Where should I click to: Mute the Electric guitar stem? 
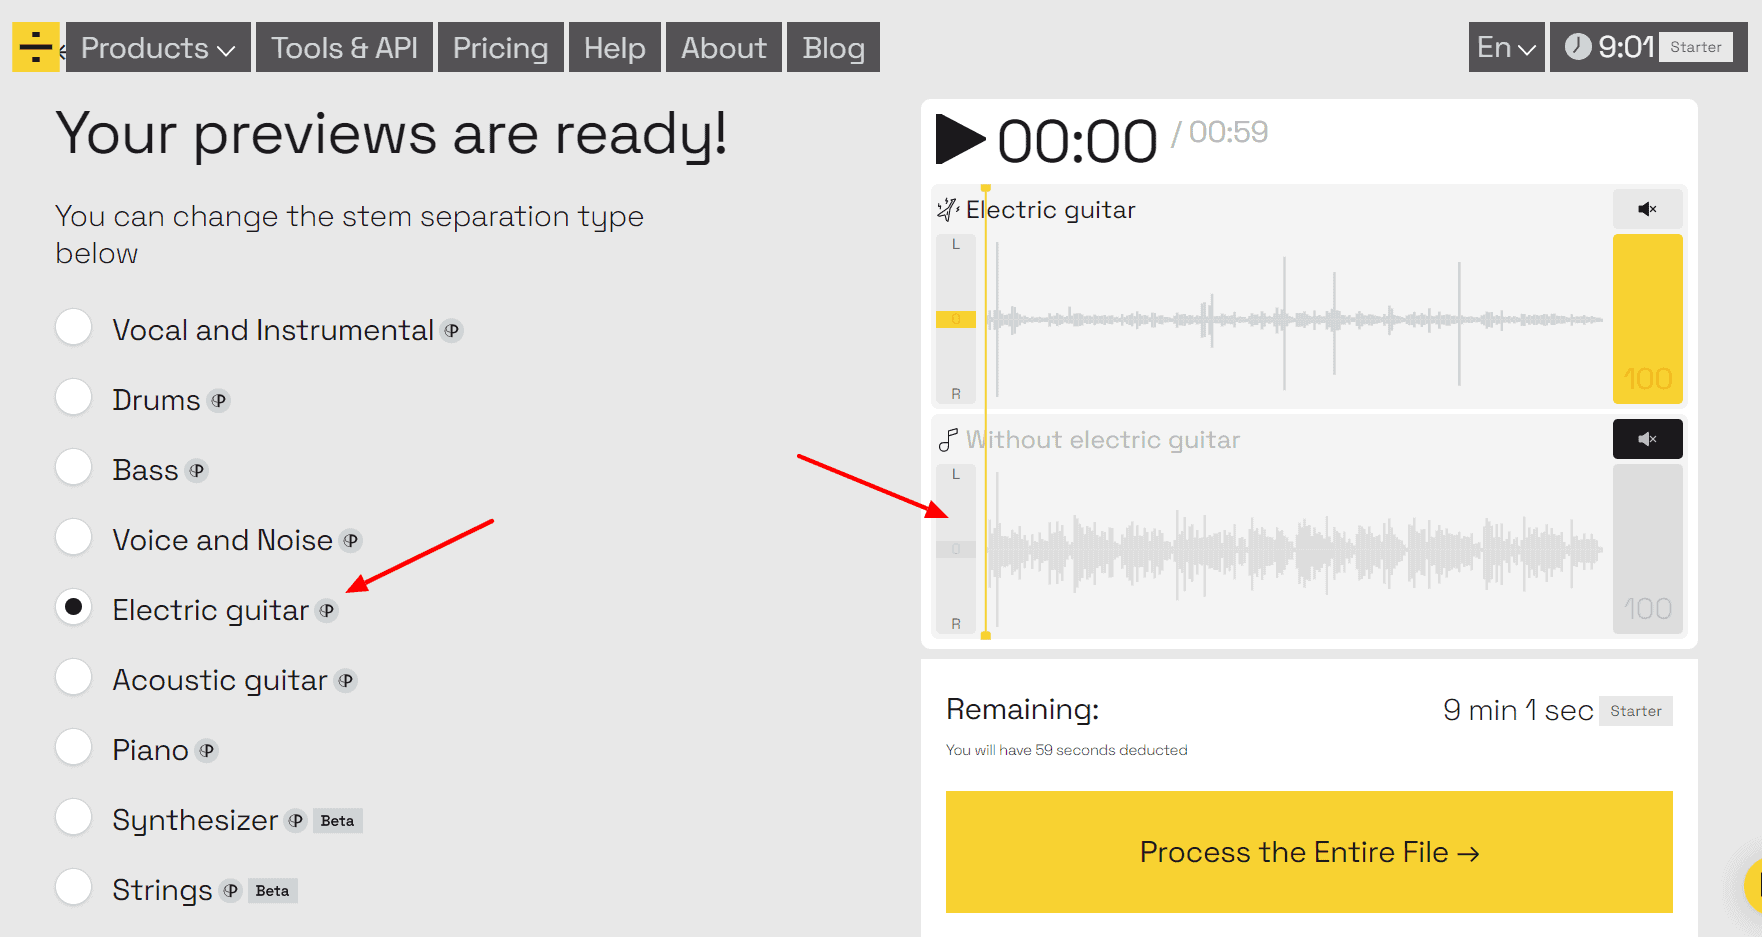1647,209
